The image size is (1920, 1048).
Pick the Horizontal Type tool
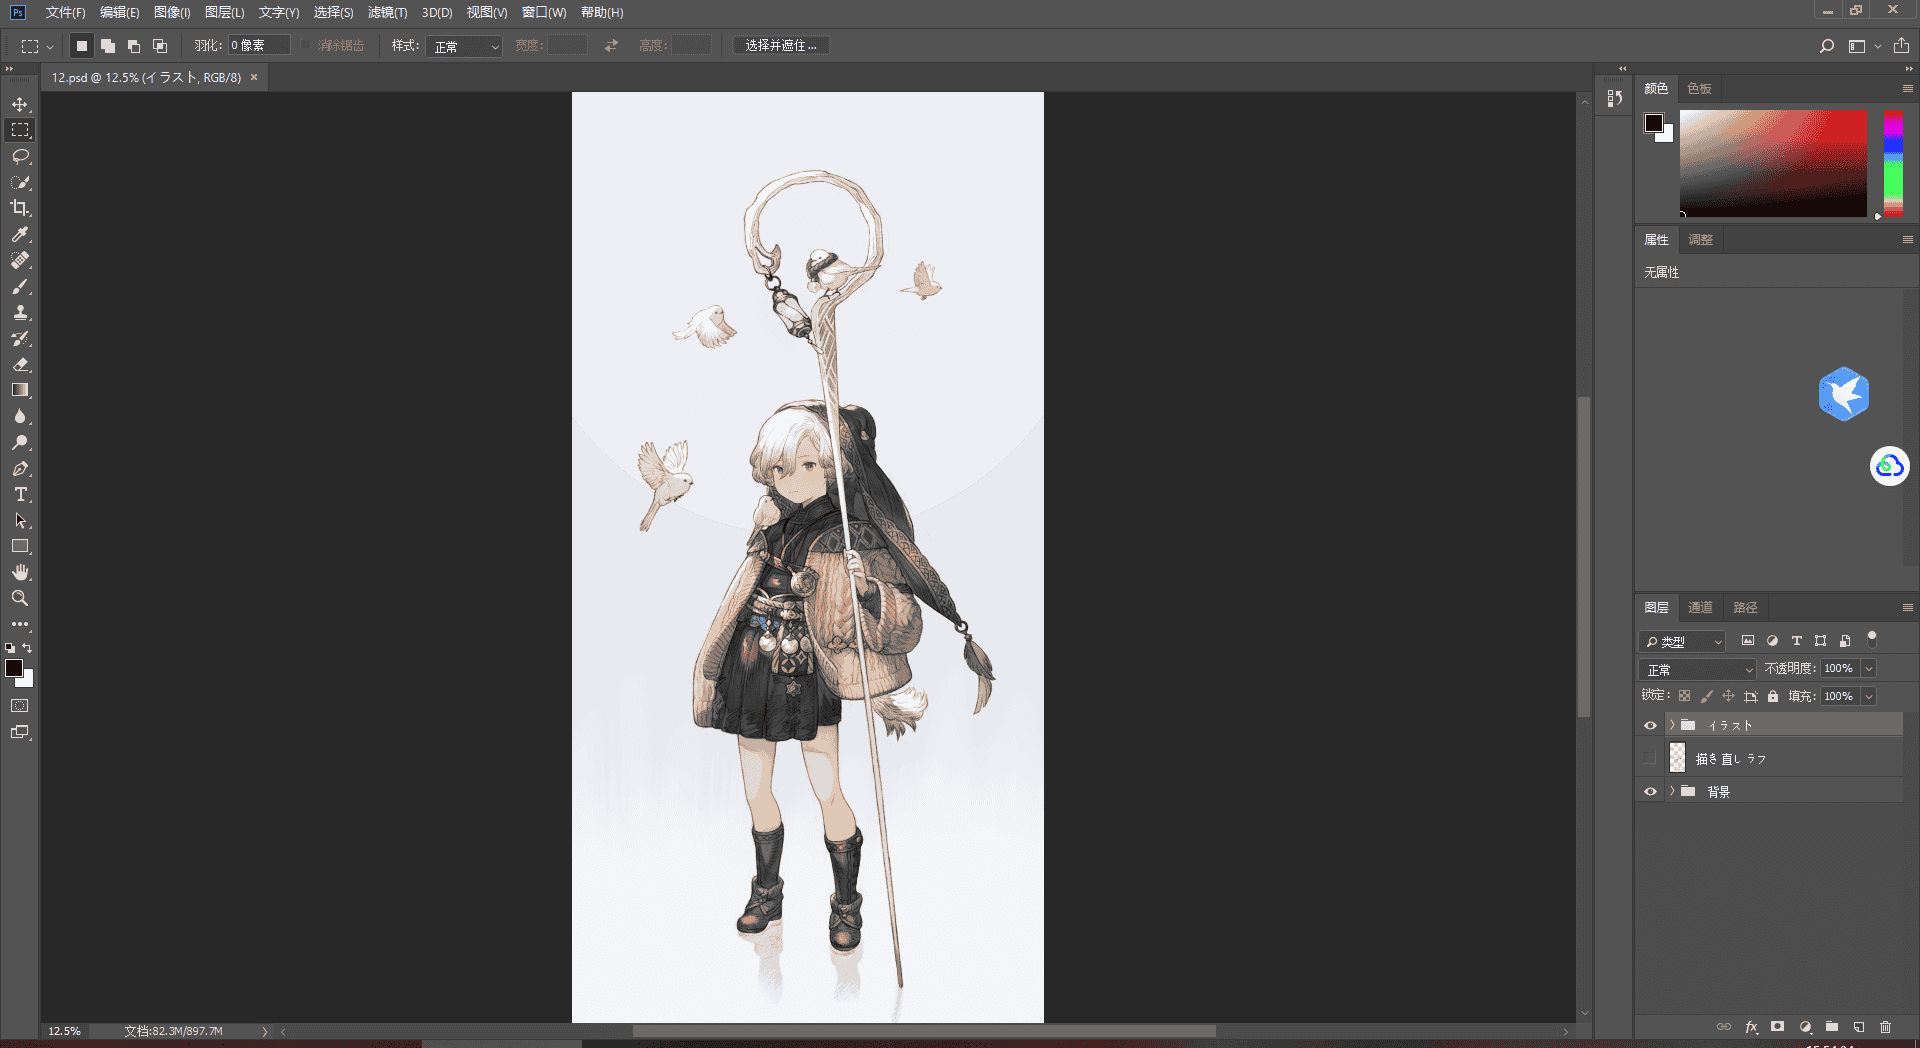tap(20, 494)
